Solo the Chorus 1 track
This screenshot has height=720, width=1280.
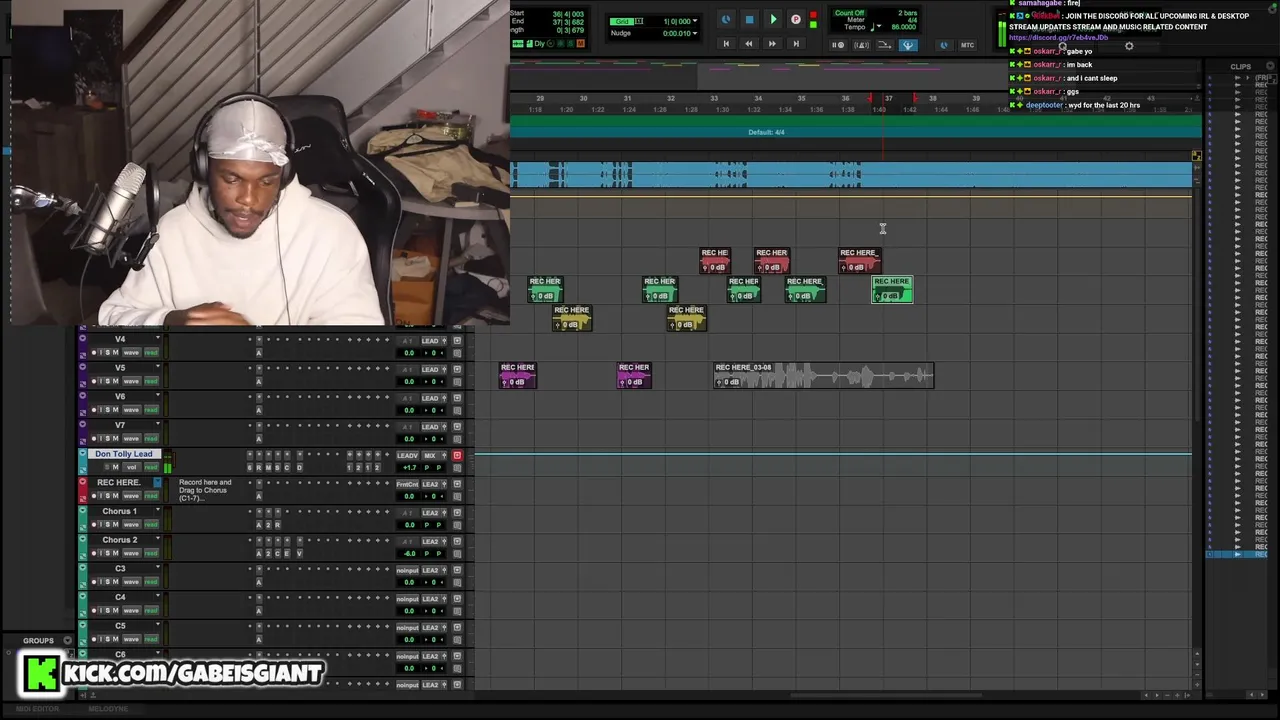click(108, 525)
